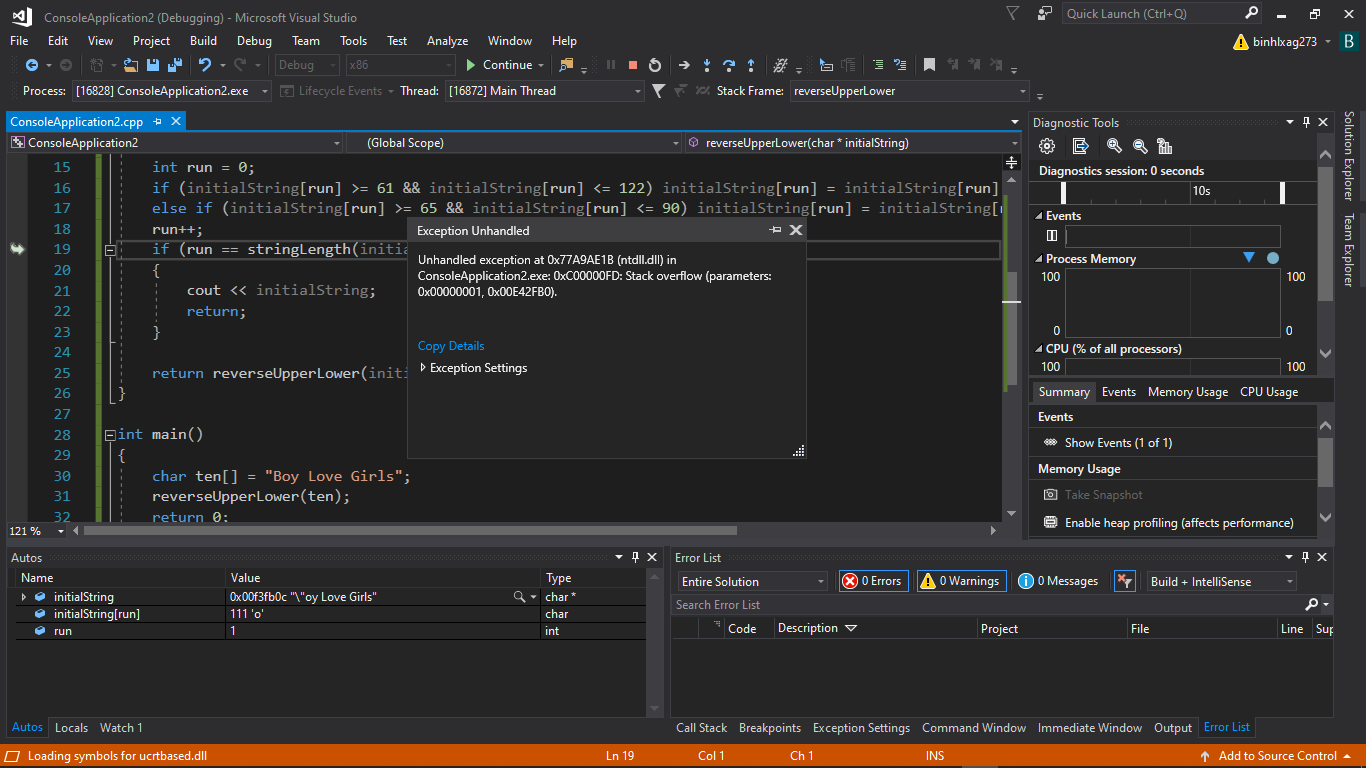Image resolution: width=1366 pixels, height=768 pixels.
Task: Click the Step Over arrow icon
Action: coord(729,65)
